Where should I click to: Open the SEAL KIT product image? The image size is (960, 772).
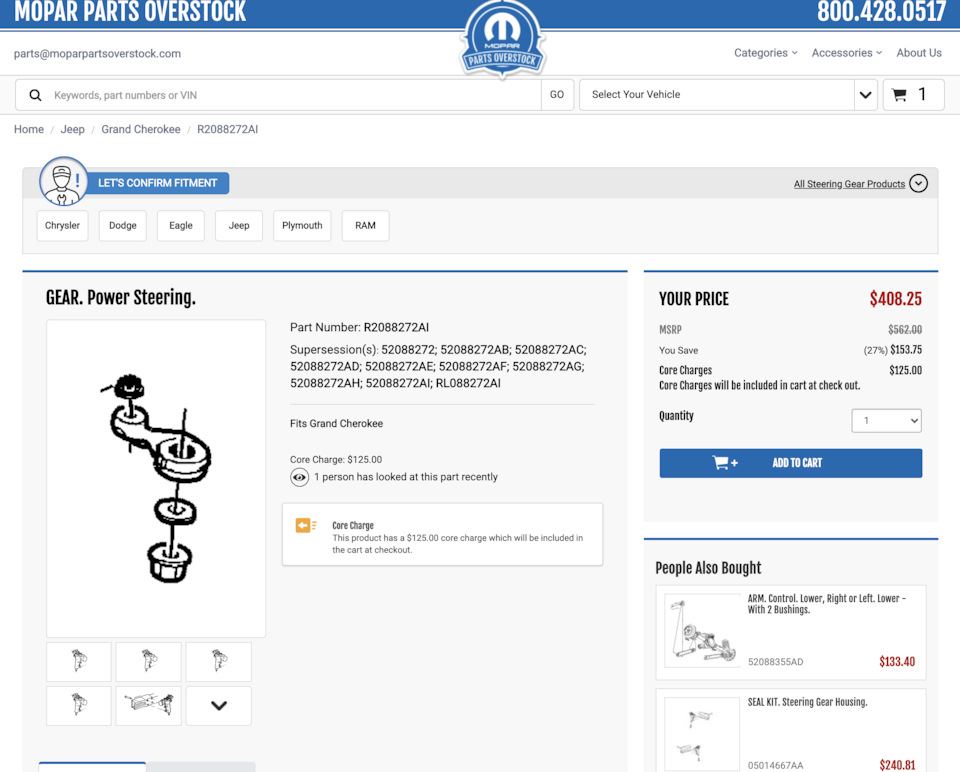tap(702, 734)
